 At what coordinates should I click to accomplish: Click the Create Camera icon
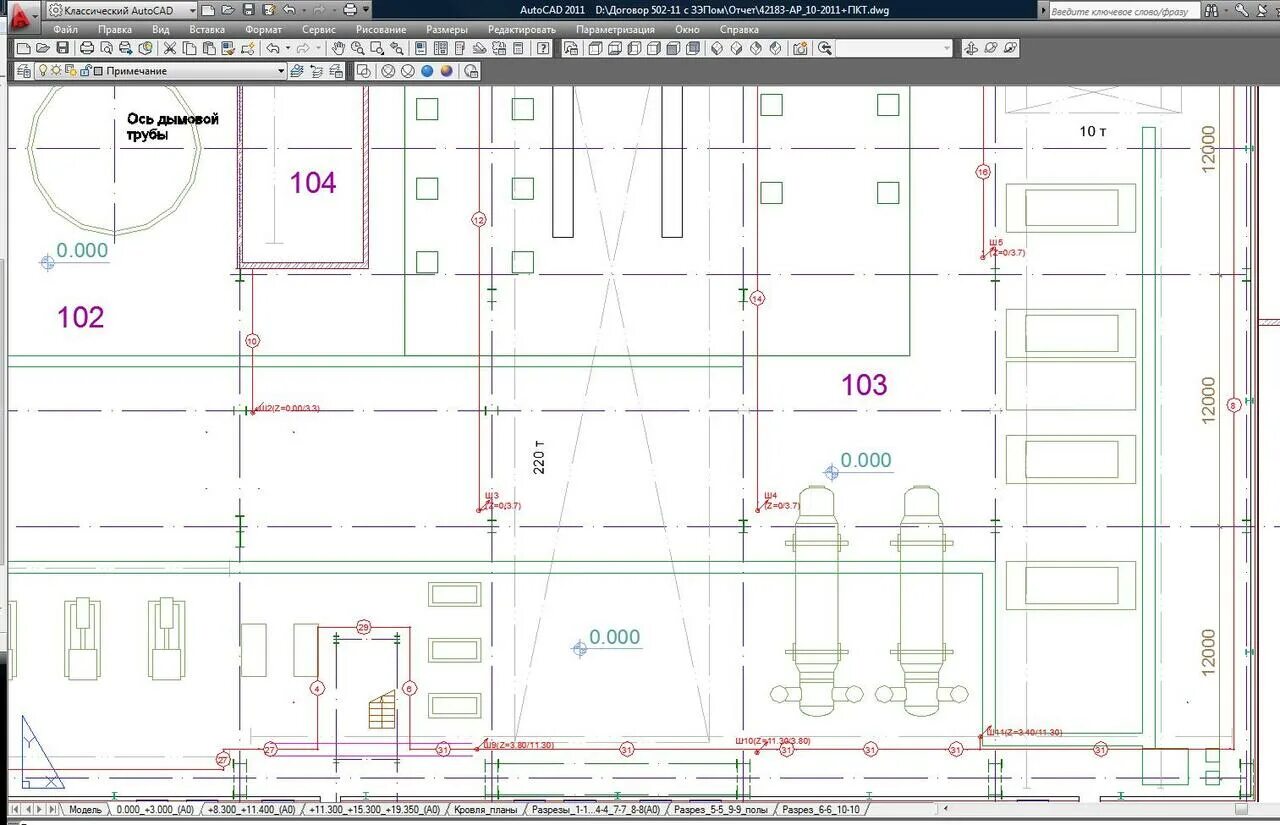[x=800, y=48]
